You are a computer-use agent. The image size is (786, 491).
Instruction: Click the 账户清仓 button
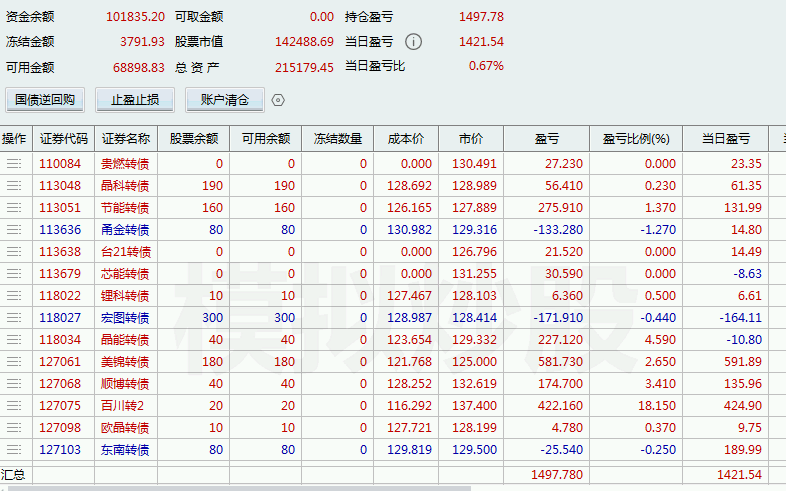224,100
